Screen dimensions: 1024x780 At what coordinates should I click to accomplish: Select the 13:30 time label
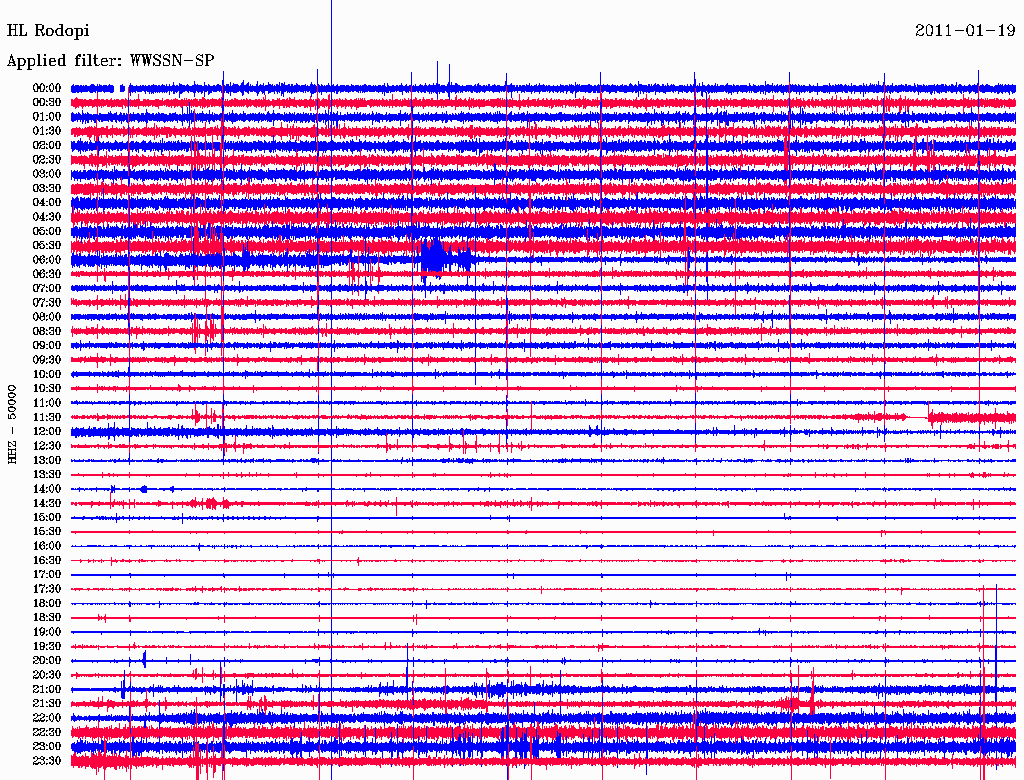click(47, 475)
